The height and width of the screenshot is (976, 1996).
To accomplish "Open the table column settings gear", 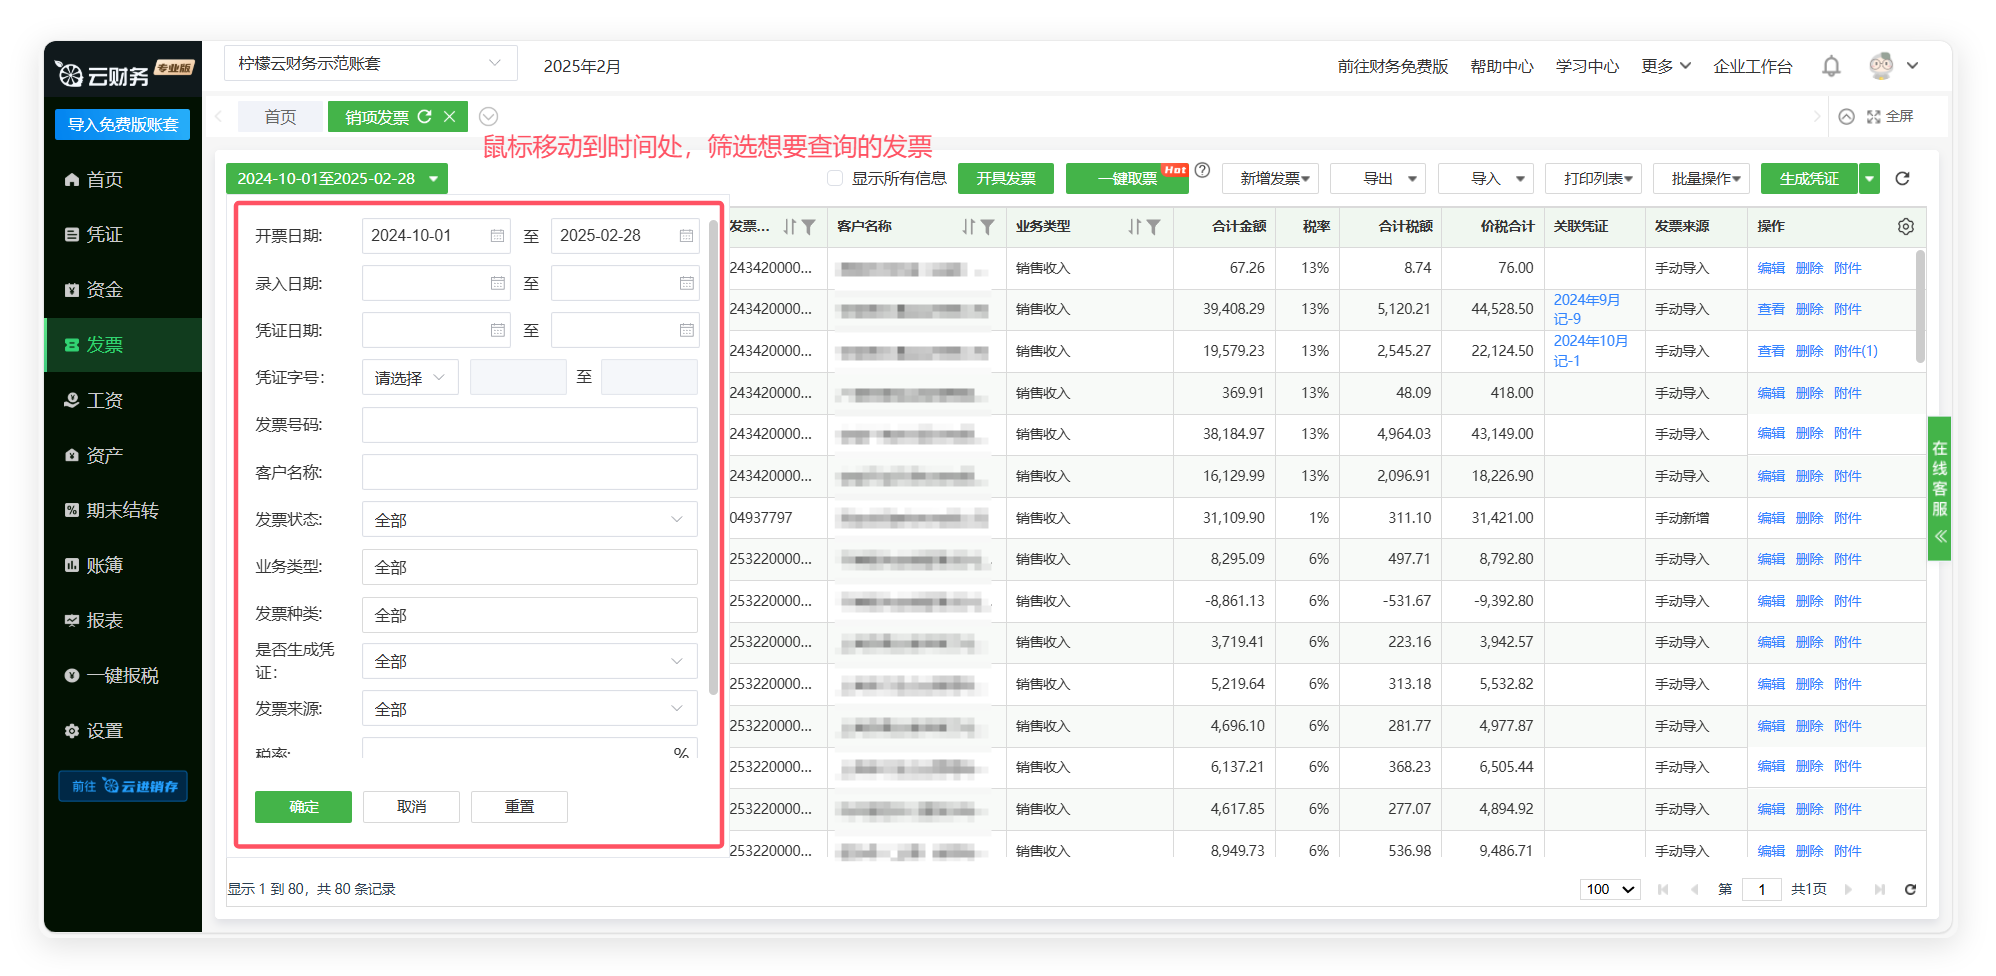I will click(1905, 227).
